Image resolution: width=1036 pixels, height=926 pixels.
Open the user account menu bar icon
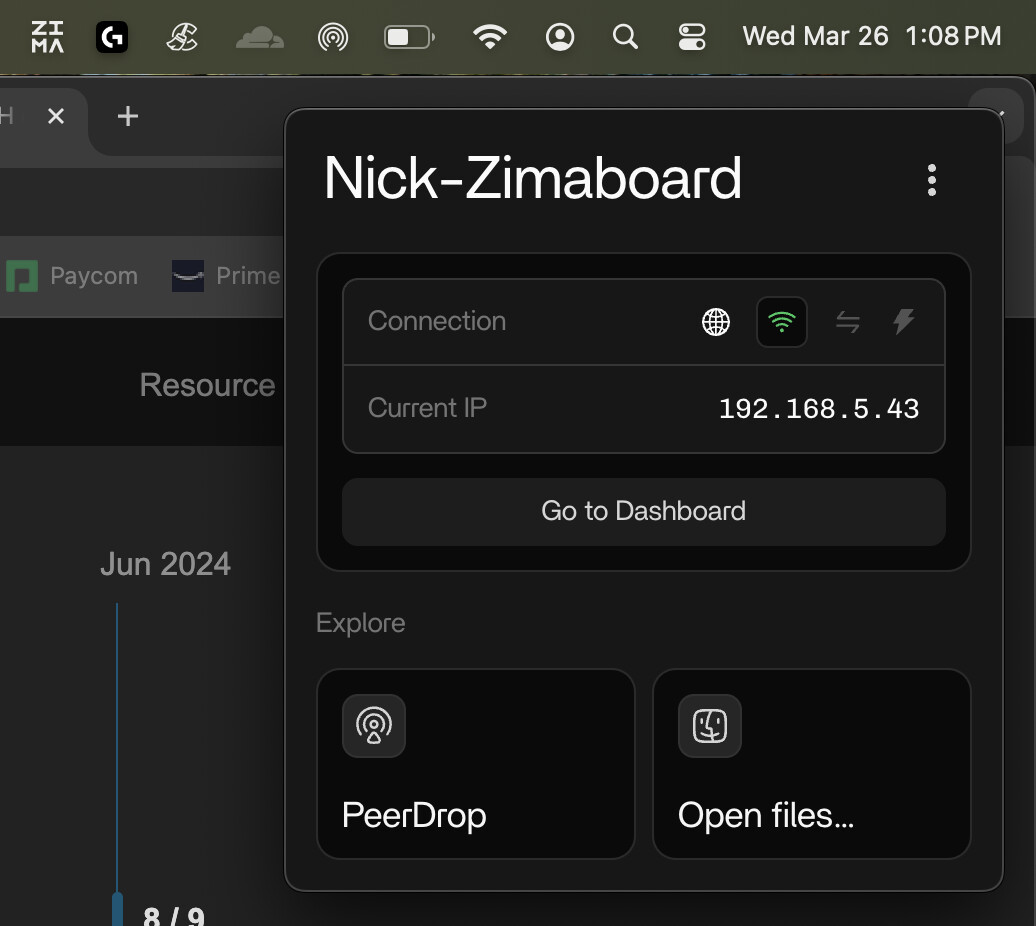coord(560,37)
